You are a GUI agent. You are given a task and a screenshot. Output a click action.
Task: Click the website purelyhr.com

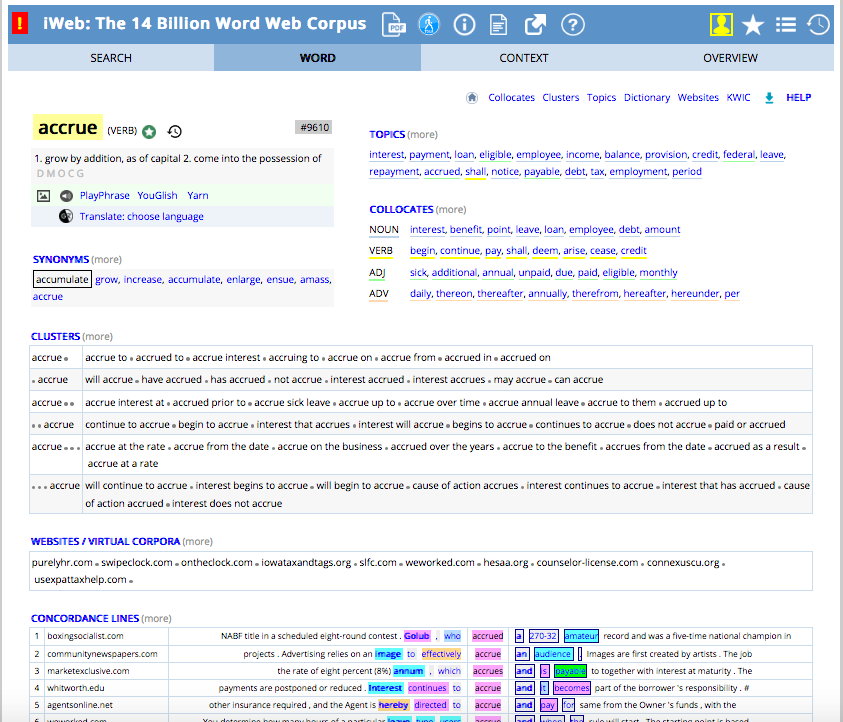62,562
